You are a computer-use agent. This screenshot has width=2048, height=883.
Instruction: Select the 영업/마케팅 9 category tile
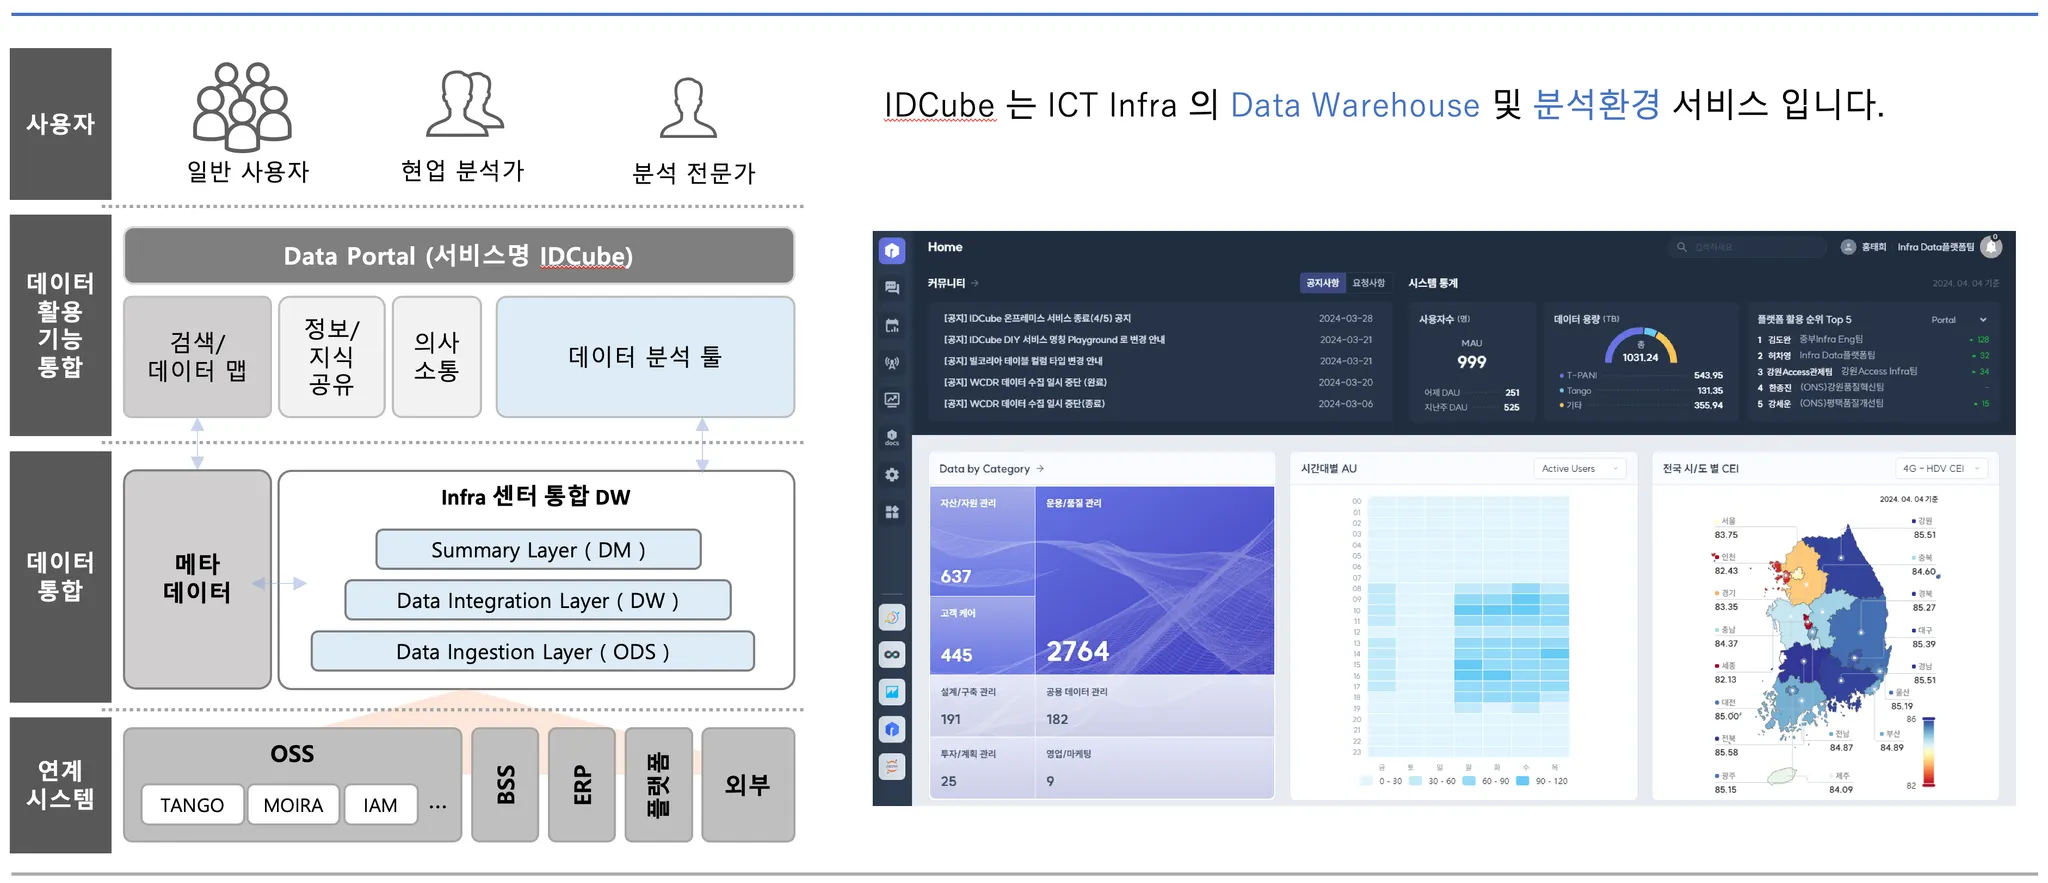pyautogui.click(x=1155, y=767)
